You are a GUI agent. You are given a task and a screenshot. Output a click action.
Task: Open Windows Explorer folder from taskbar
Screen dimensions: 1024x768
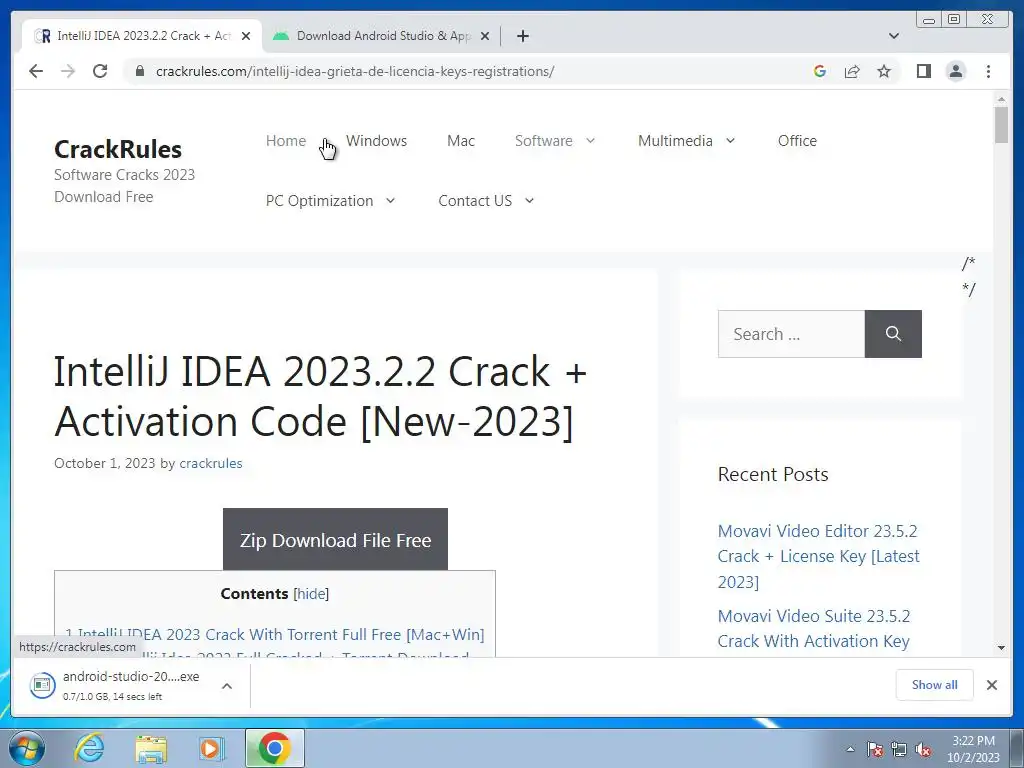[151, 748]
